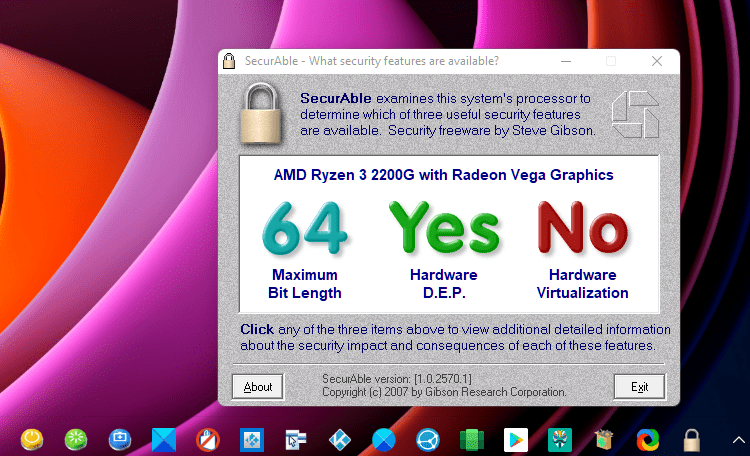Screen dimensions: 750x456
Task: Click the Copyright 2007 Gibson Research Corporation text
Action: pyautogui.click(x=444, y=392)
